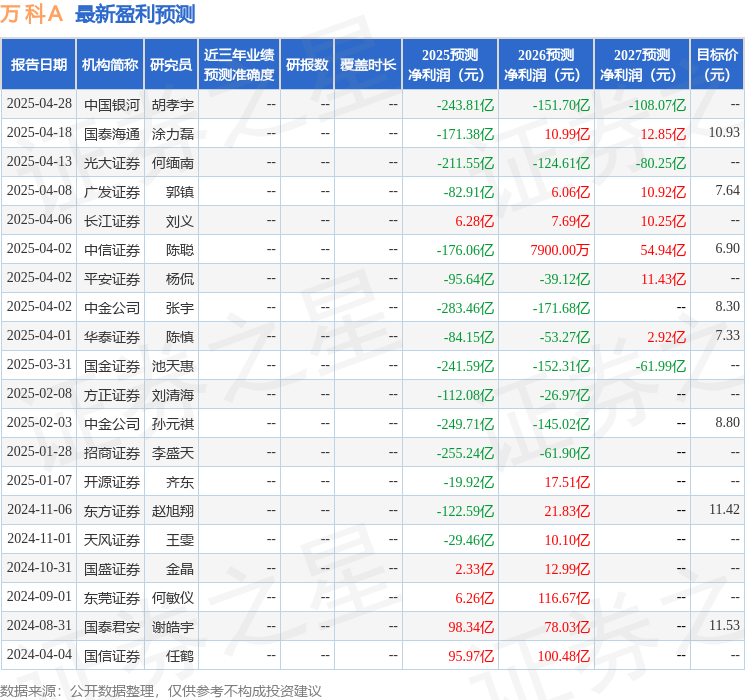Screen dimensions: 745x700
Task: Click target price 7.64
Action: [x=727, y=191]
